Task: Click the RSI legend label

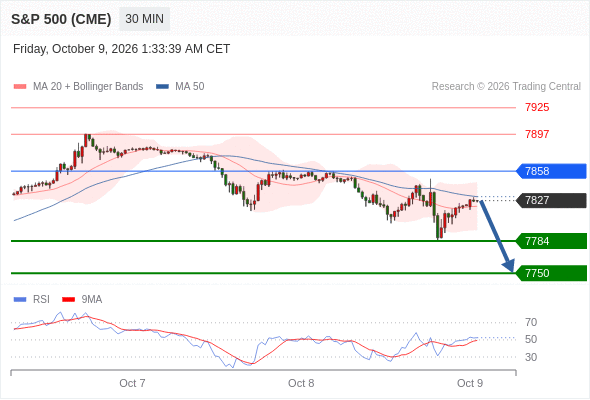Action: [41, 300]
